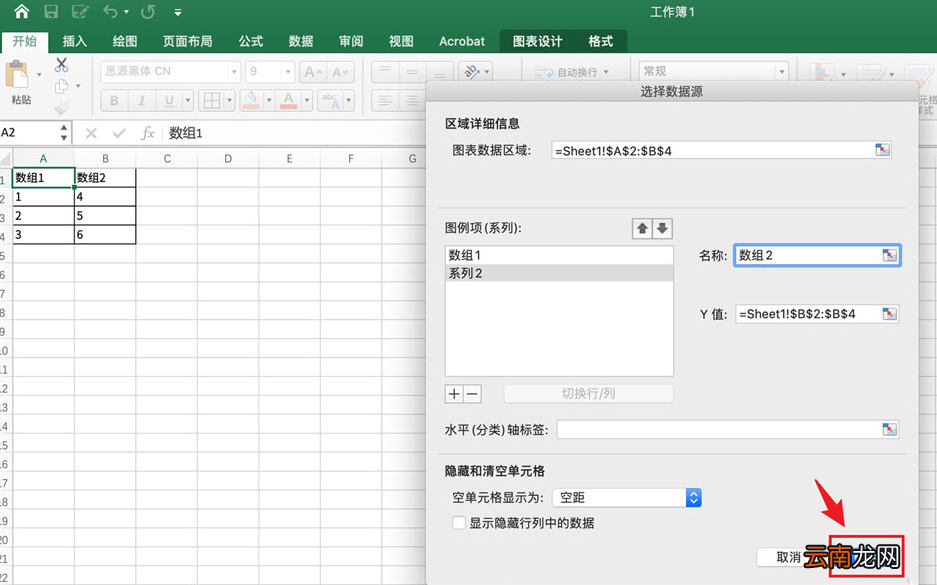Click the Y 值 range selector icon
Viewport: 937px width, 585px height.
pos(890,314)
